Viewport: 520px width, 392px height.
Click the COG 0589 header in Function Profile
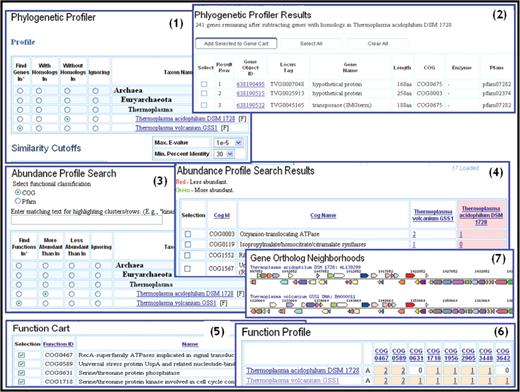(x=399, y=355)
